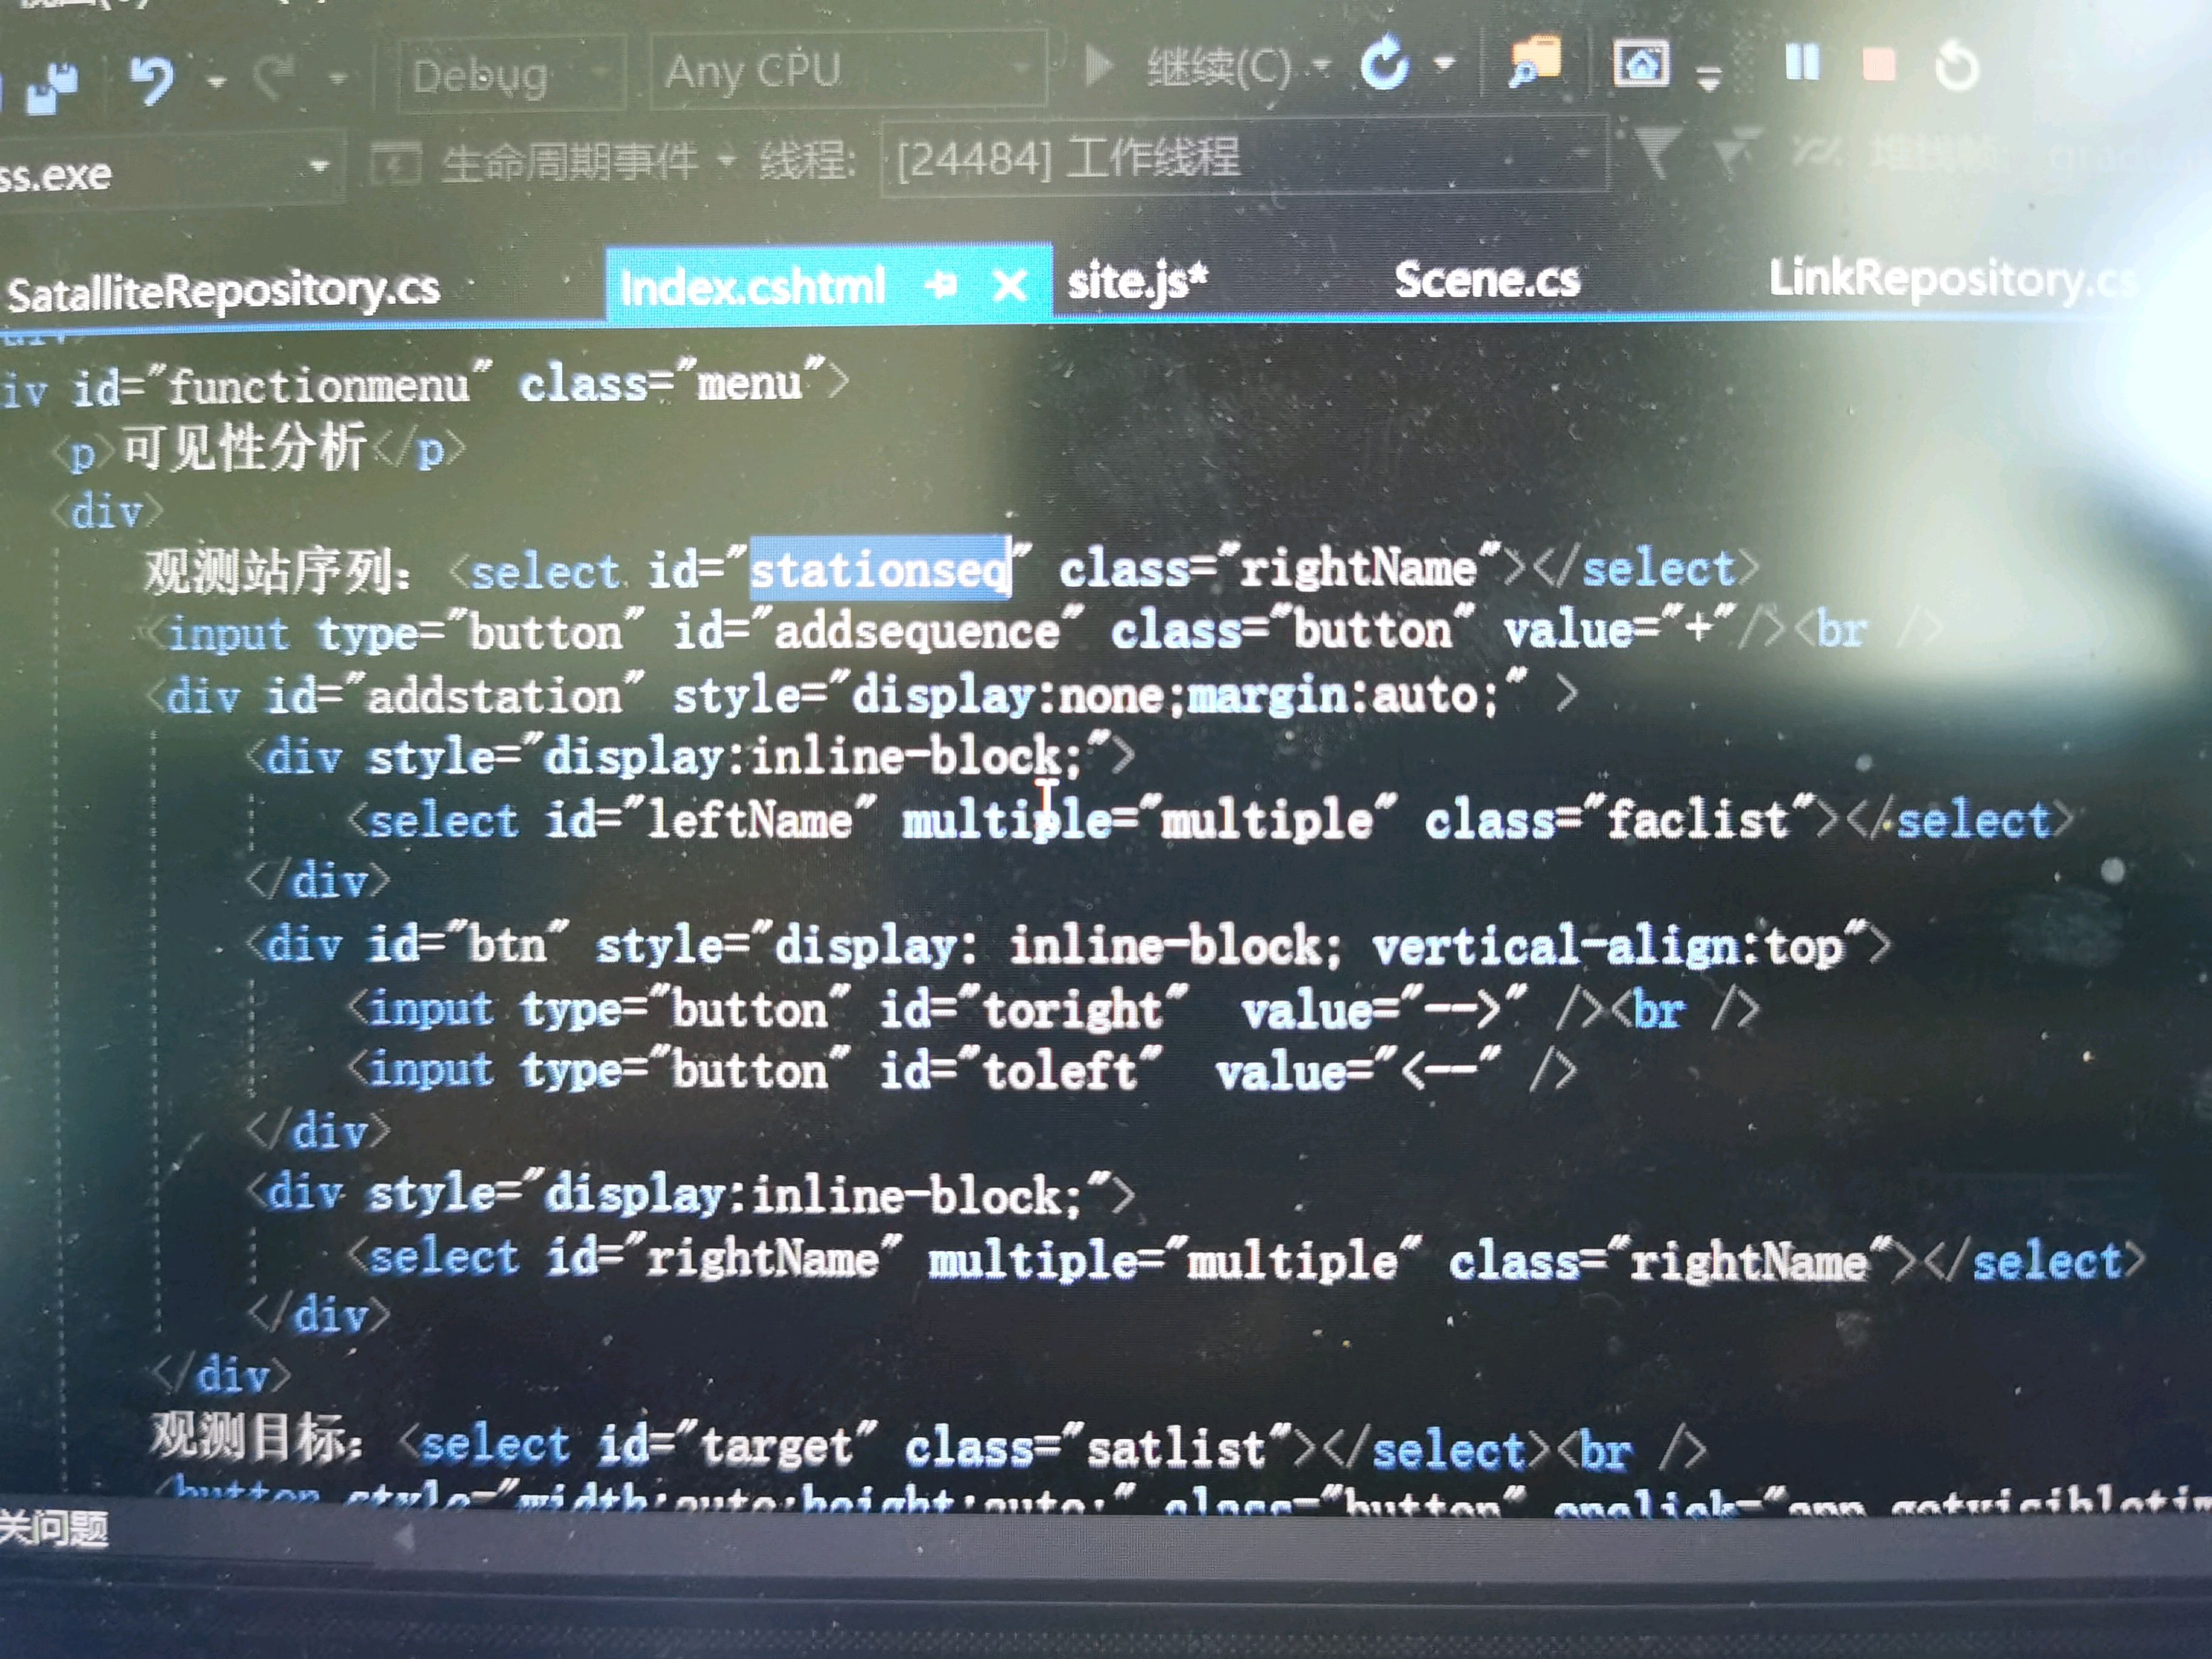Switch to SatalliteRepository.cs tab
Image resolution: width=2212 pixels, height=1659 pixels.
point(223,291)
